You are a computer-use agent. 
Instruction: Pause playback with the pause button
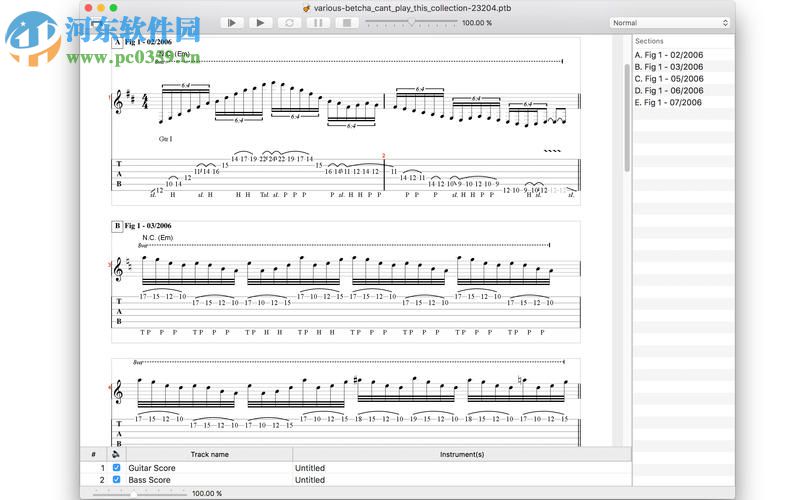(318, 22)
